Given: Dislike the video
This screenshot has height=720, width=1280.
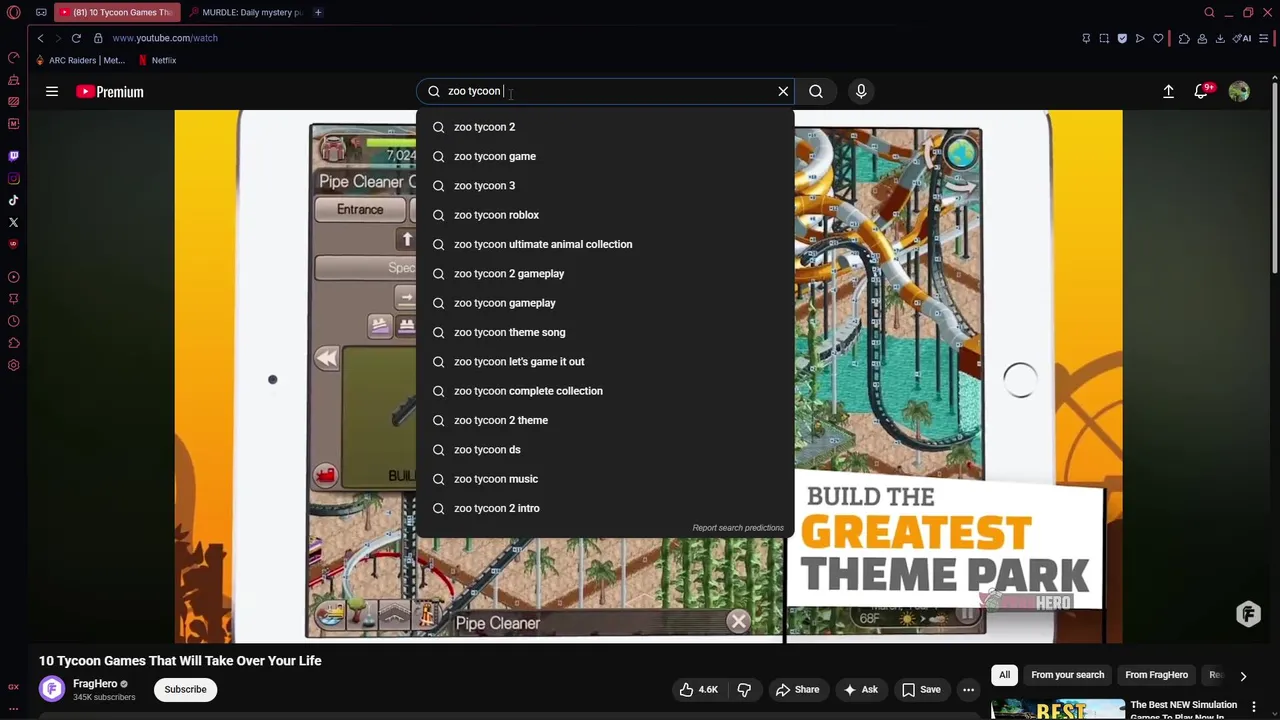Looking at the screenshot, I should coord(744,689).
